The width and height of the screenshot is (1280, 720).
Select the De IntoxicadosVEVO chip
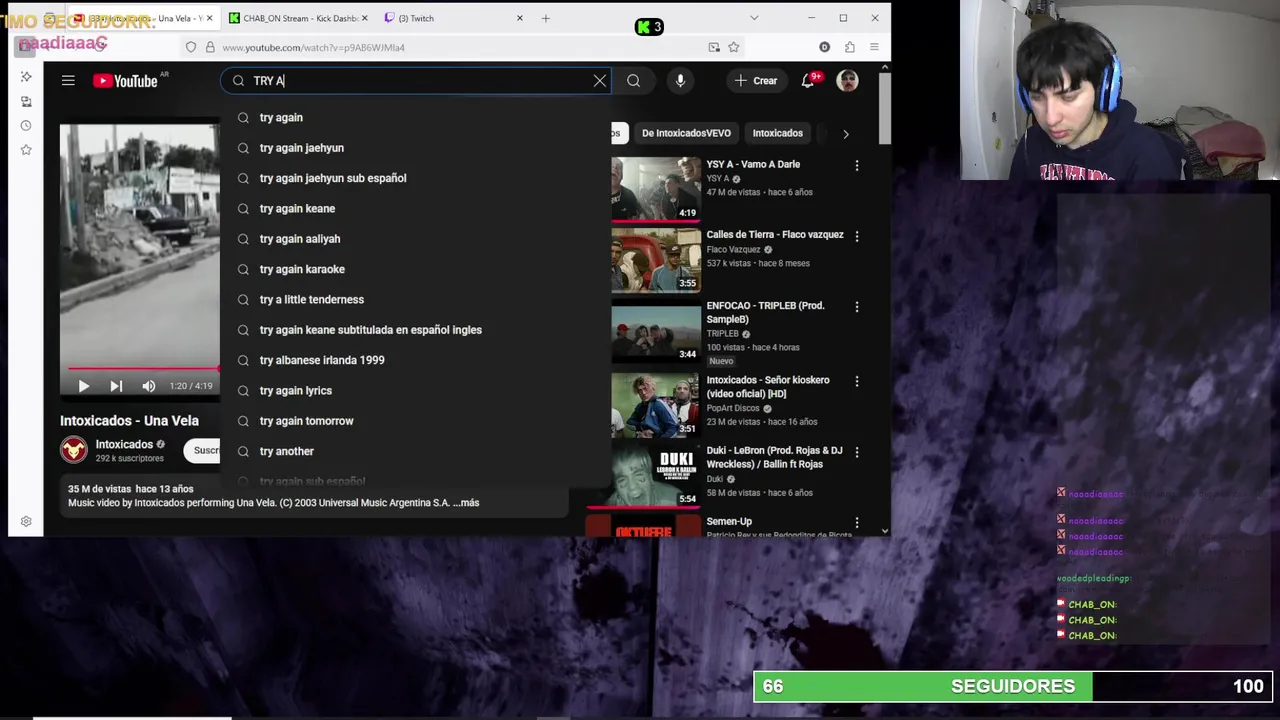pos(686,133)
